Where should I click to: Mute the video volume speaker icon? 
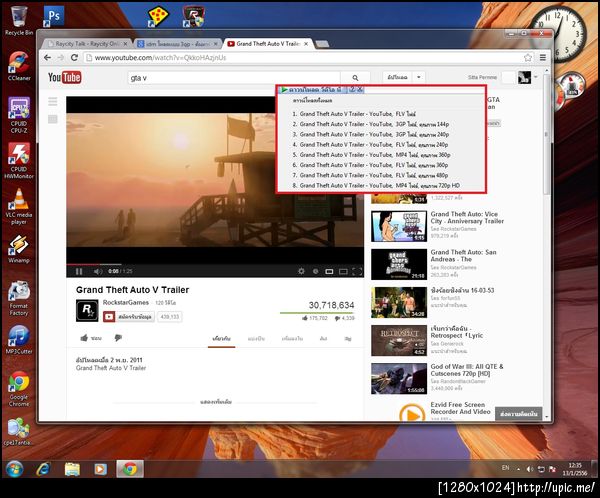pyautogui.click(x=98, y=271)
